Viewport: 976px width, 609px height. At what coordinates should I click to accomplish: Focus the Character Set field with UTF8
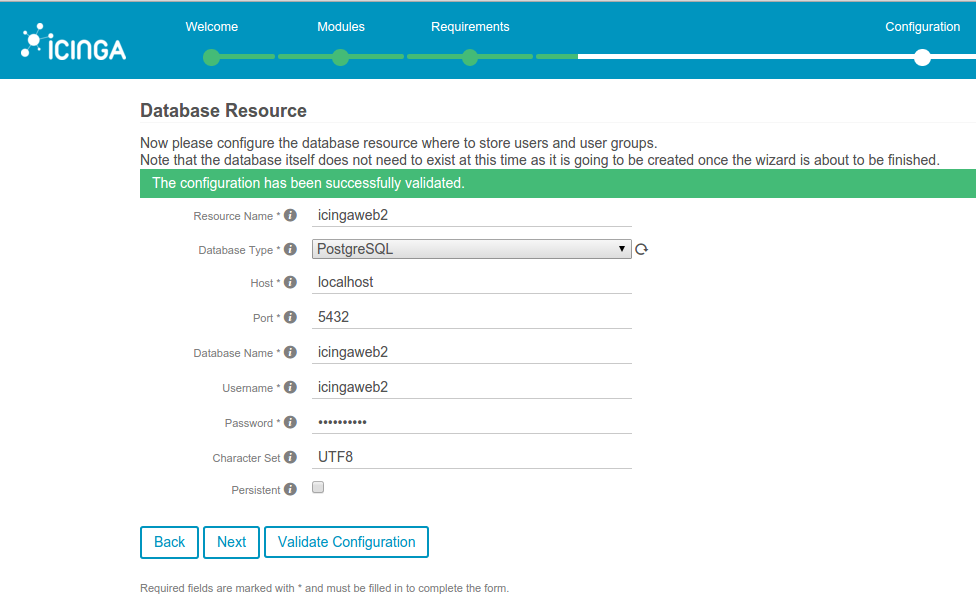tap(472, 457)
